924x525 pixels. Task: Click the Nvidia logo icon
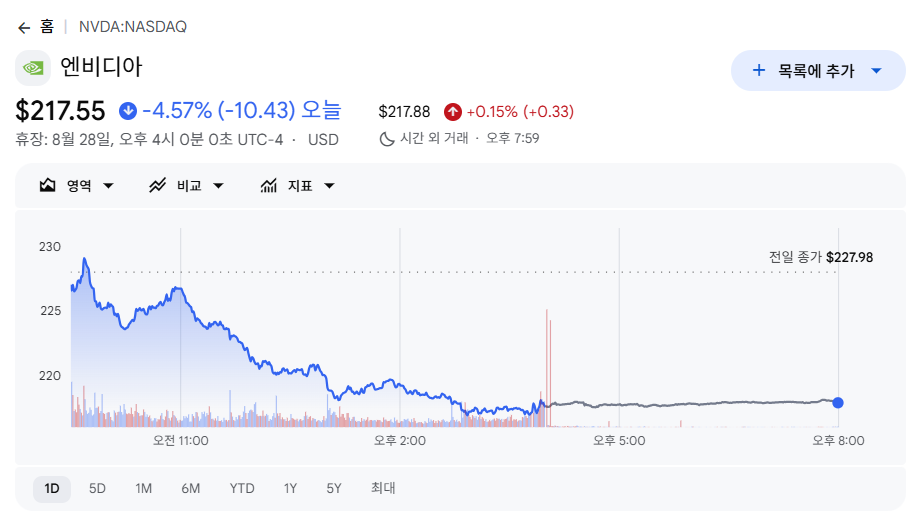[33, 68]
